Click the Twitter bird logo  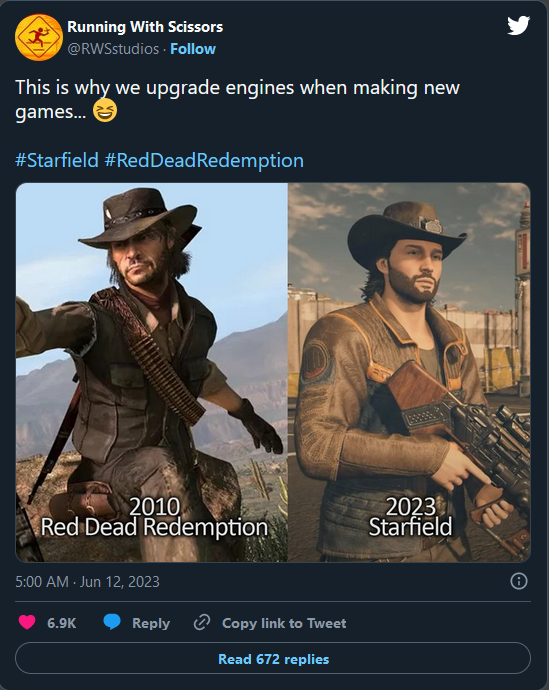(518, 25)
